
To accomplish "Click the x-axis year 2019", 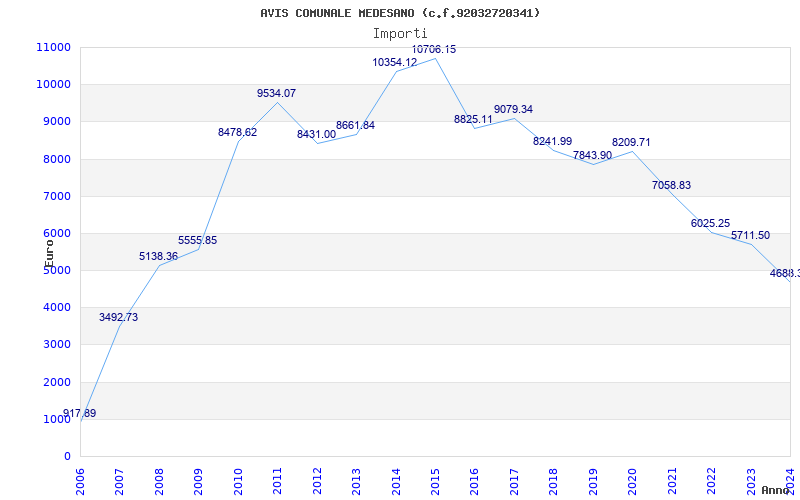I will pyautogui.click(x=593, y=481).
